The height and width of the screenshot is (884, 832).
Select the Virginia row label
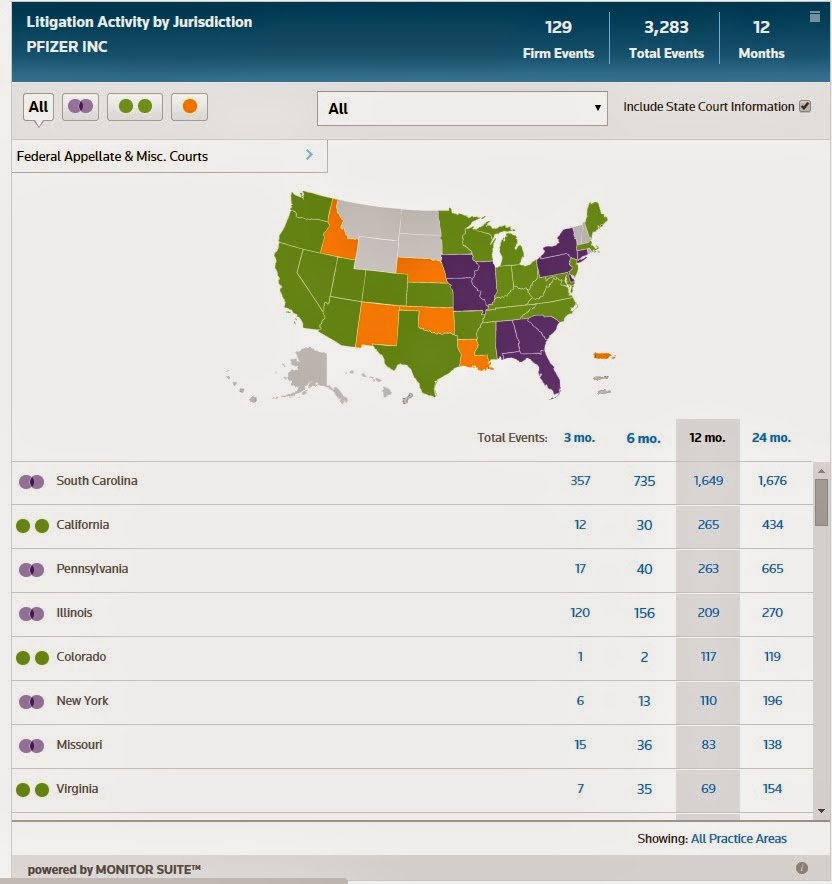tap(77, 789)
